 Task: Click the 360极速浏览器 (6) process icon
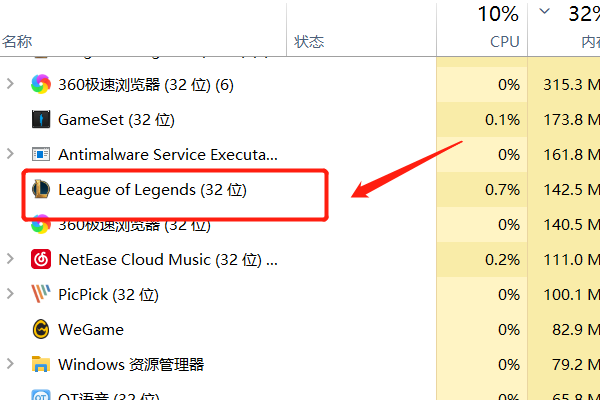41,84
